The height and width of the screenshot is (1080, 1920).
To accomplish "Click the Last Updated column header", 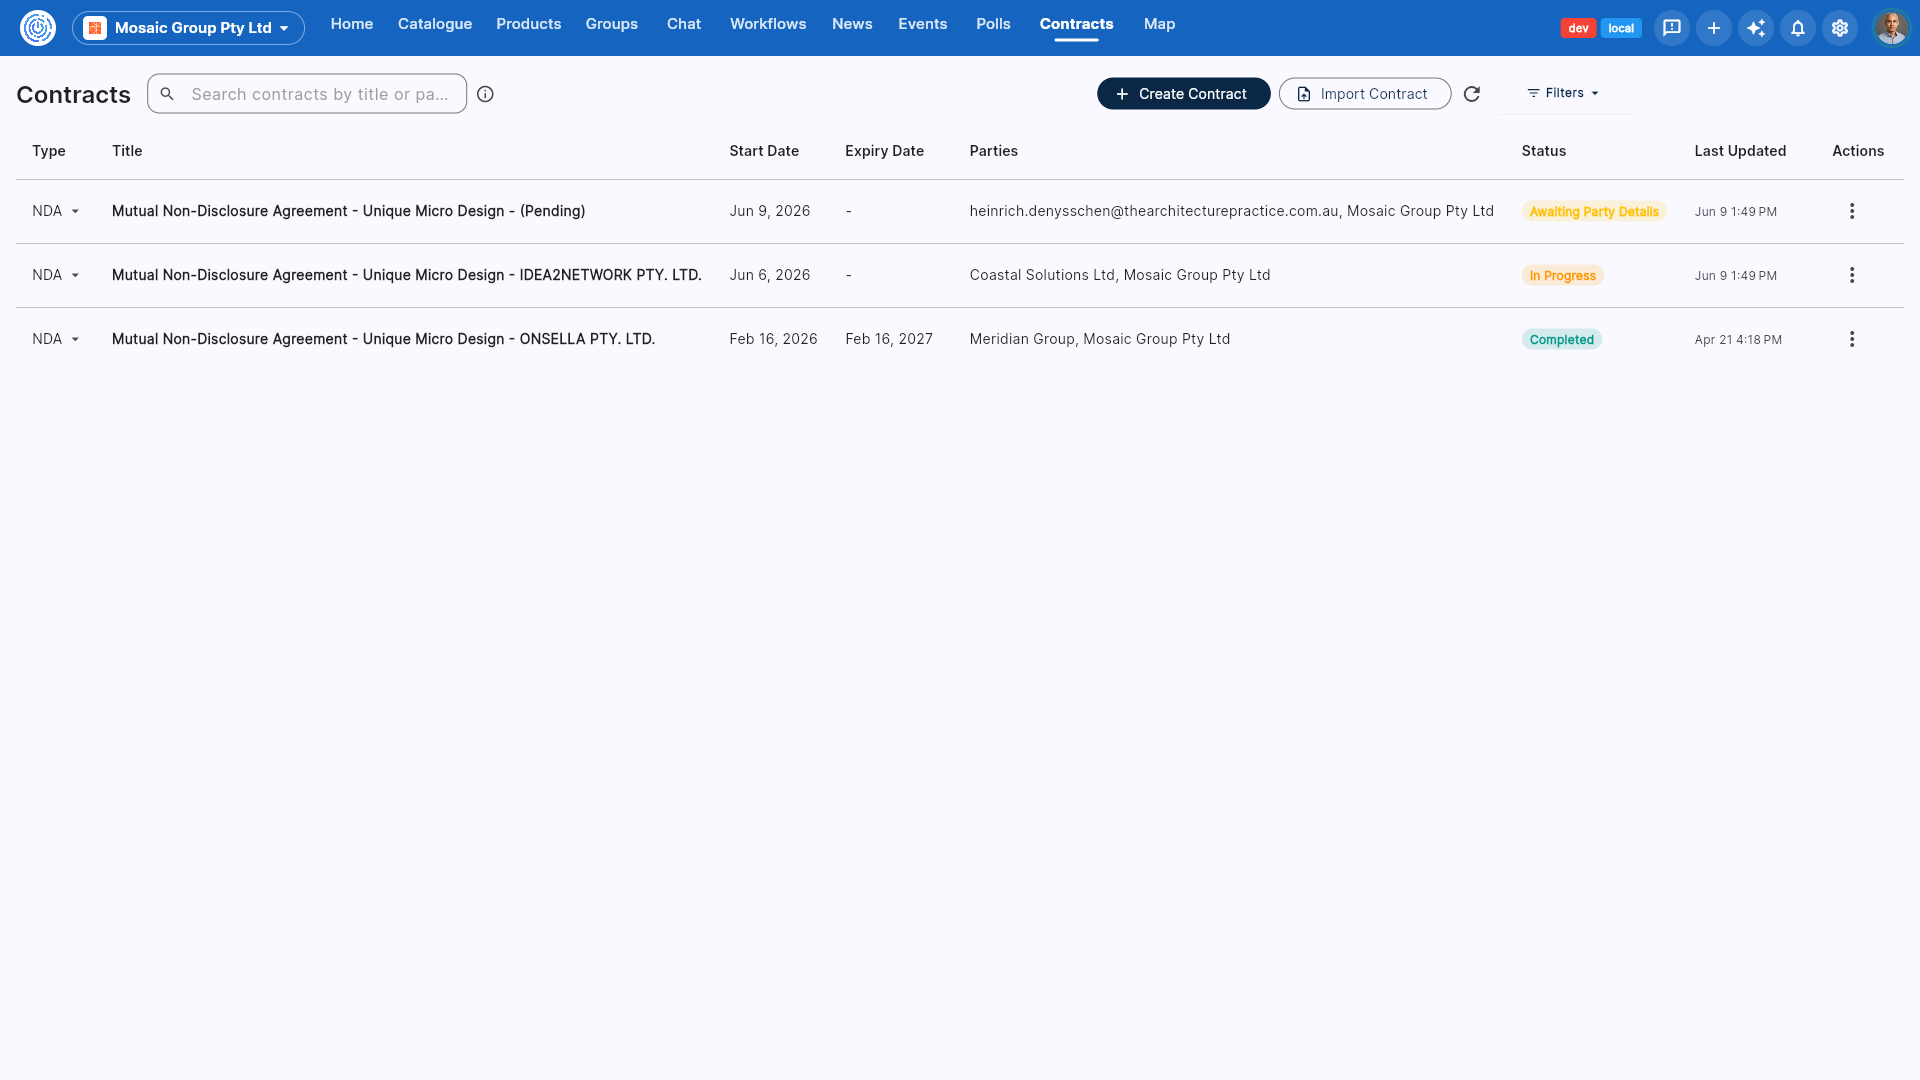I will pos(1739,151).
